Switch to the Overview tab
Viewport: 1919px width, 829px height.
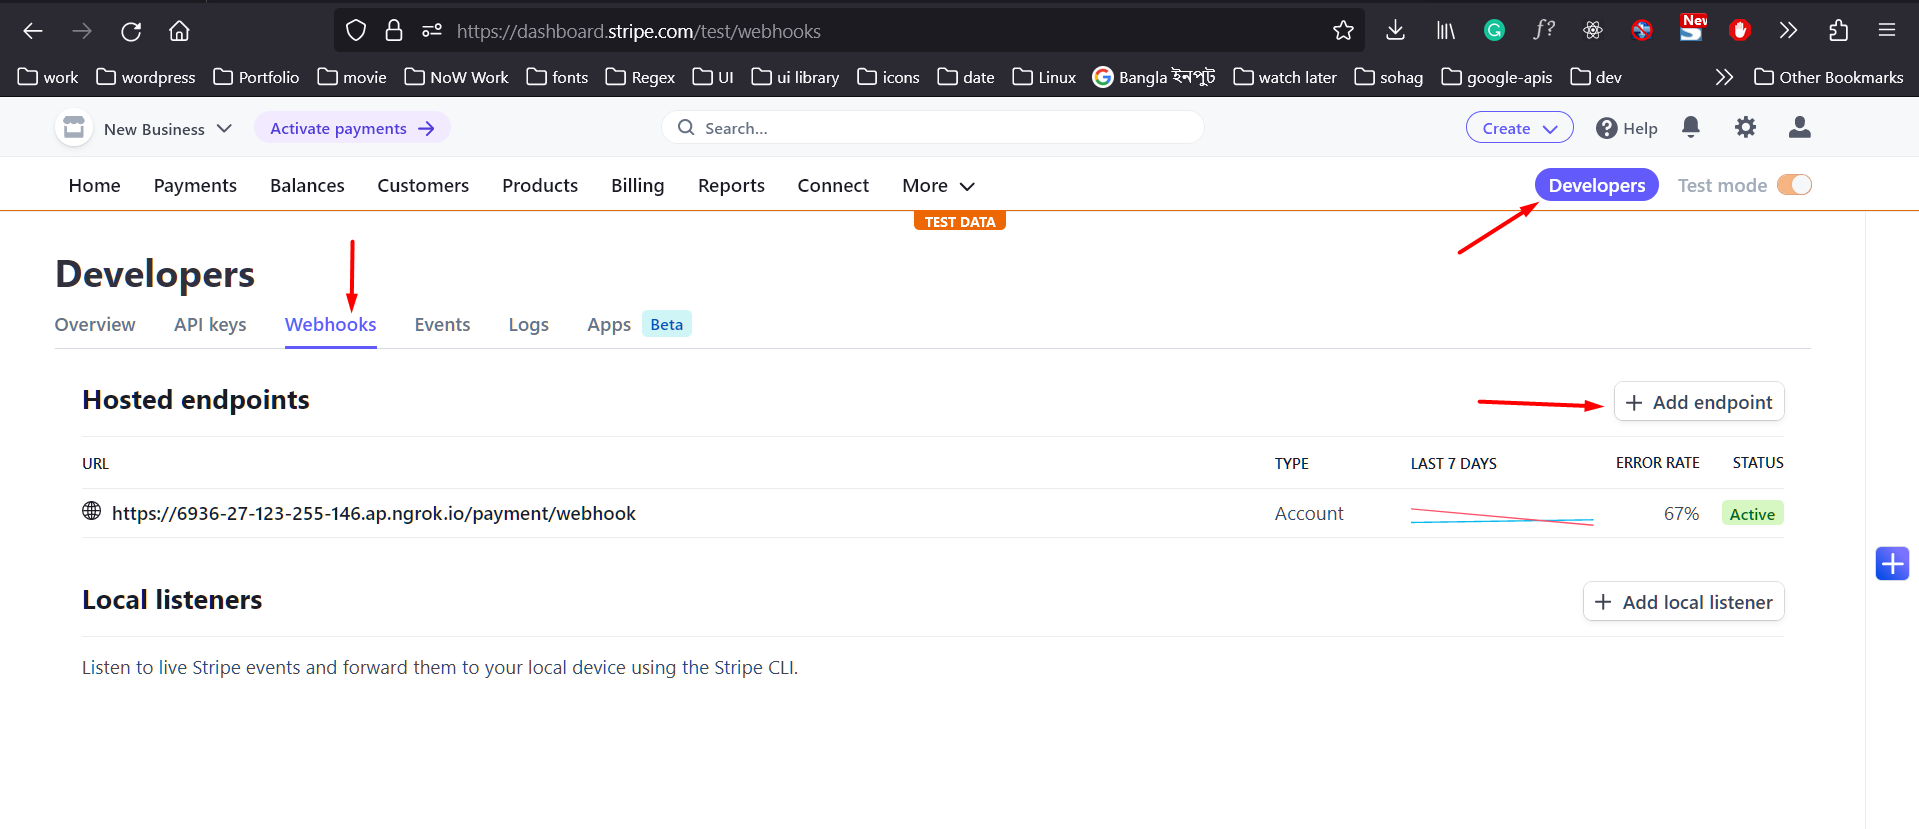[x=95, y=324]
